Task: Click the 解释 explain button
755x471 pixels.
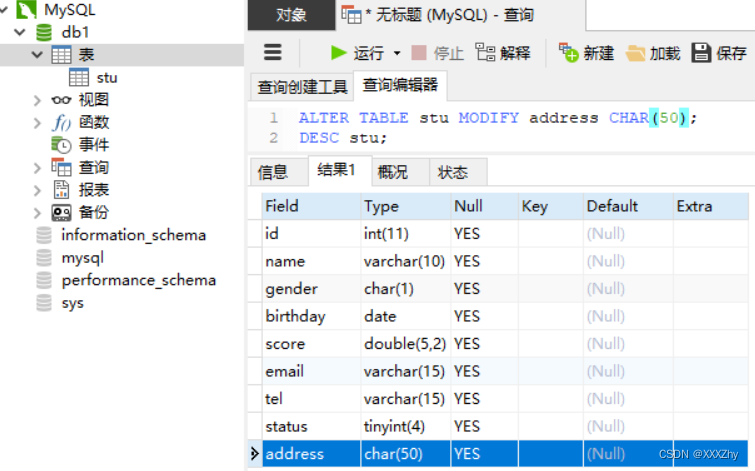Action: (x=503, y=52)
